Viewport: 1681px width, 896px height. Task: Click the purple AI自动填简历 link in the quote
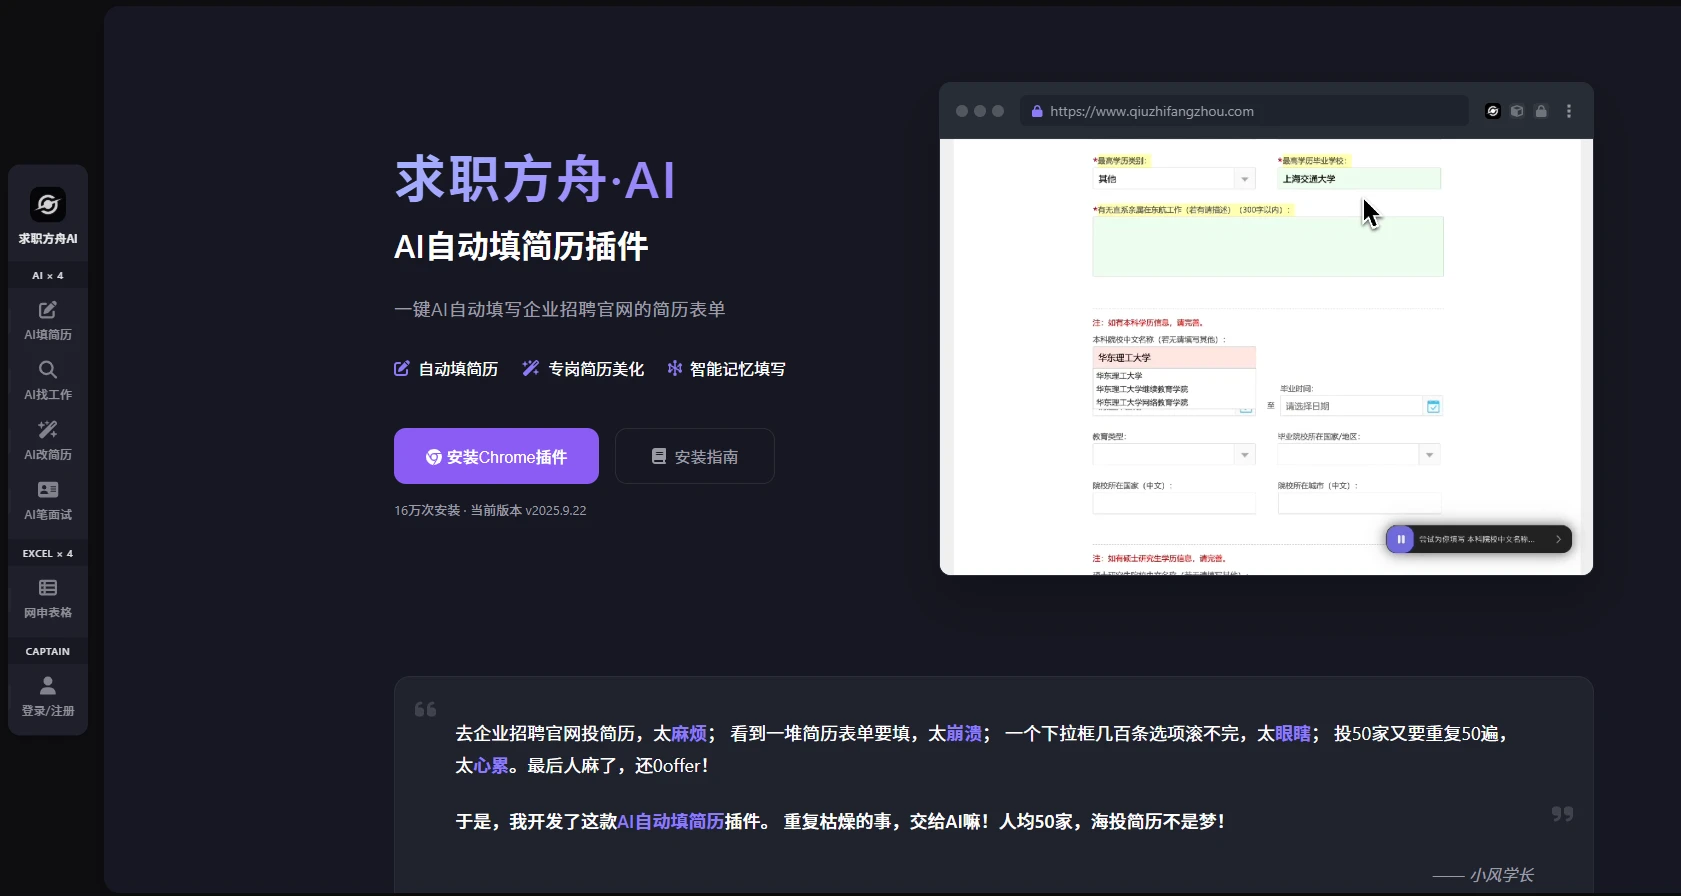(x=670, y=821)
